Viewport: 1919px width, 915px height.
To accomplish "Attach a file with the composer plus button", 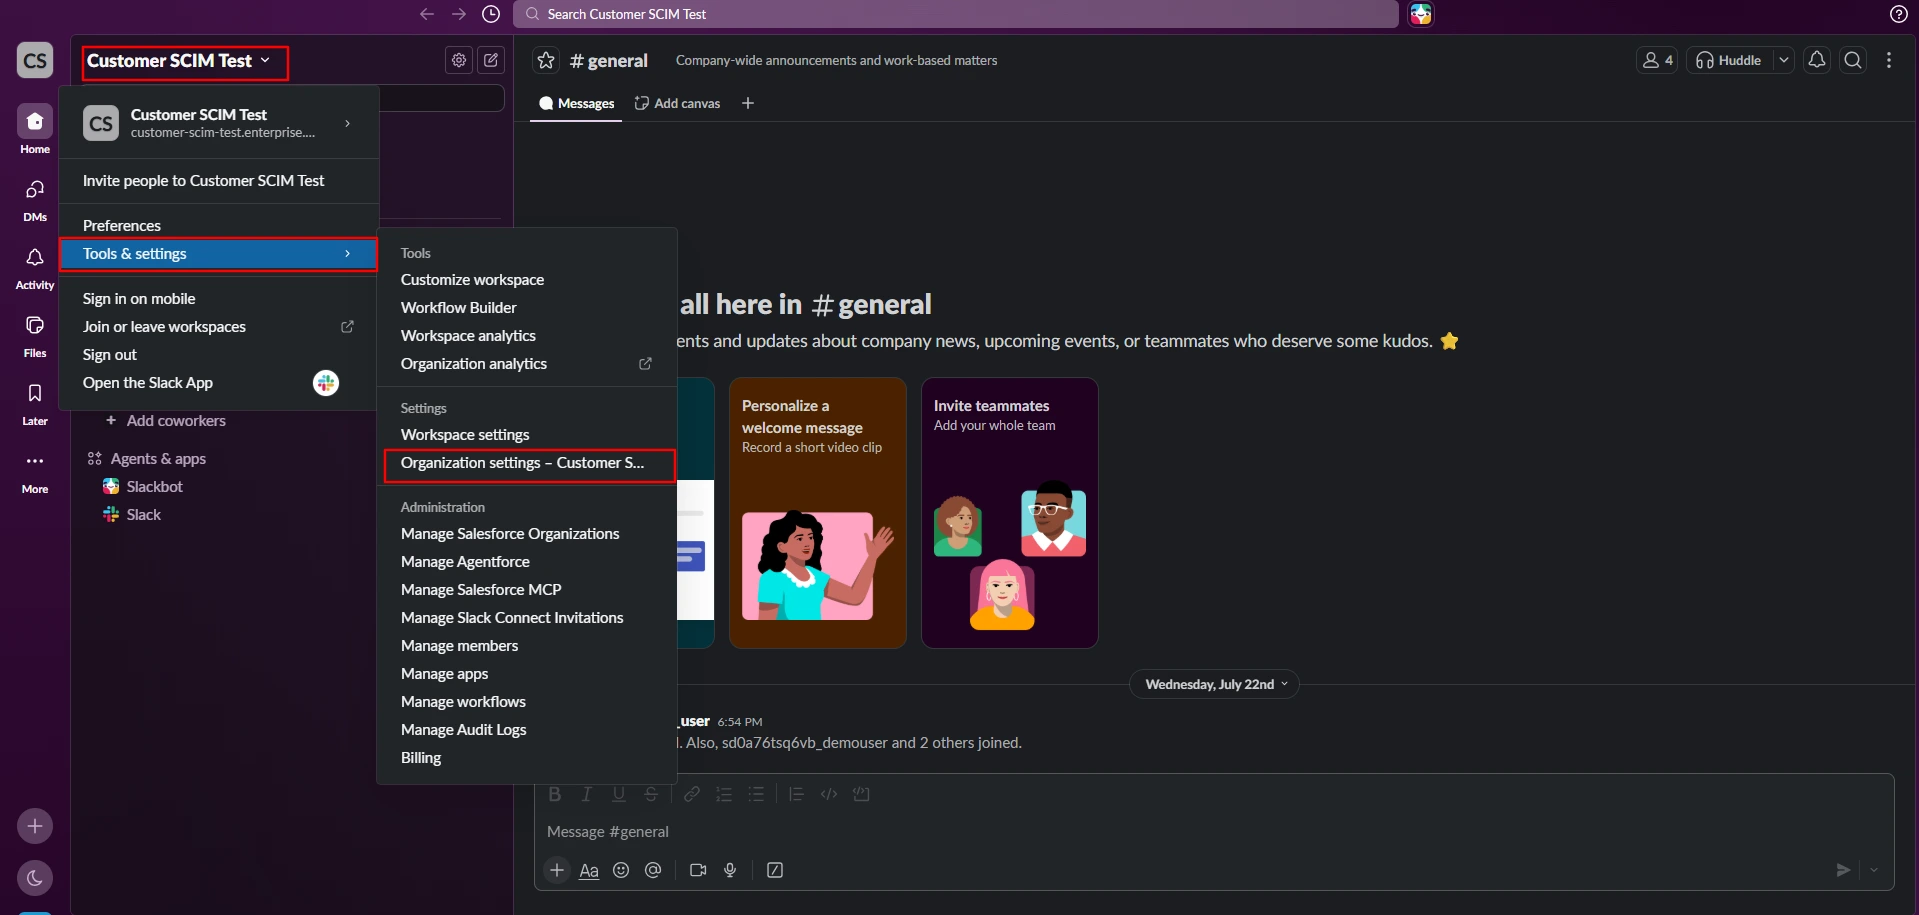I will (557, 870).
